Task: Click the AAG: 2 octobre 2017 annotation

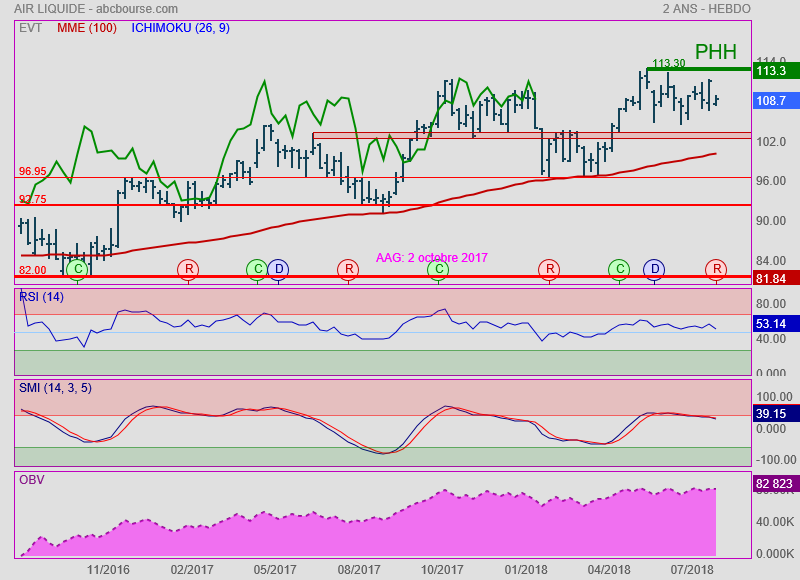Action: [x=432, y=258]
